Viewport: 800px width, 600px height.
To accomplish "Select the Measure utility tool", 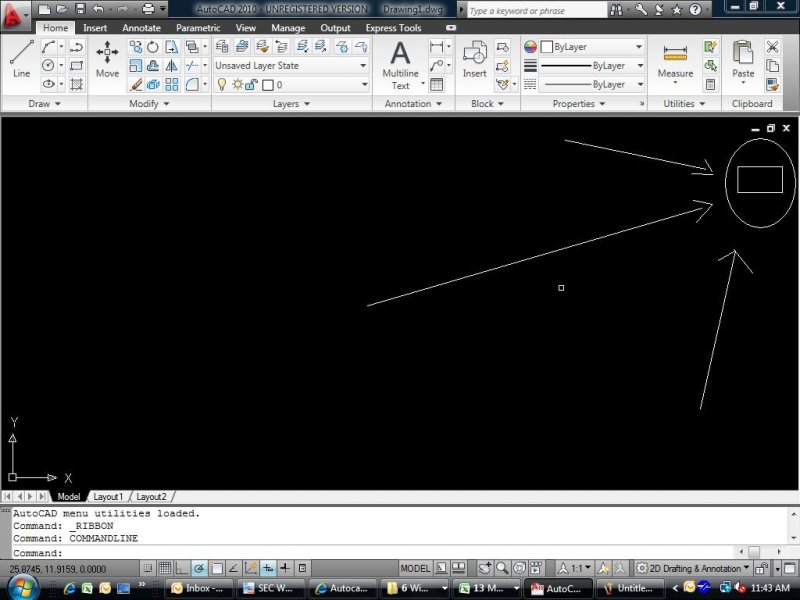I will coord(675,62).
